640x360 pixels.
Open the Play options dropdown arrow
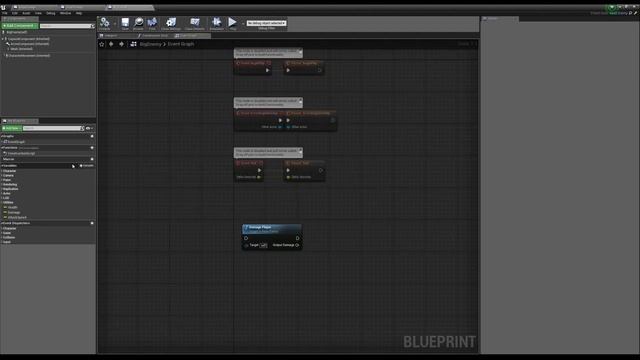click(242, 23)
